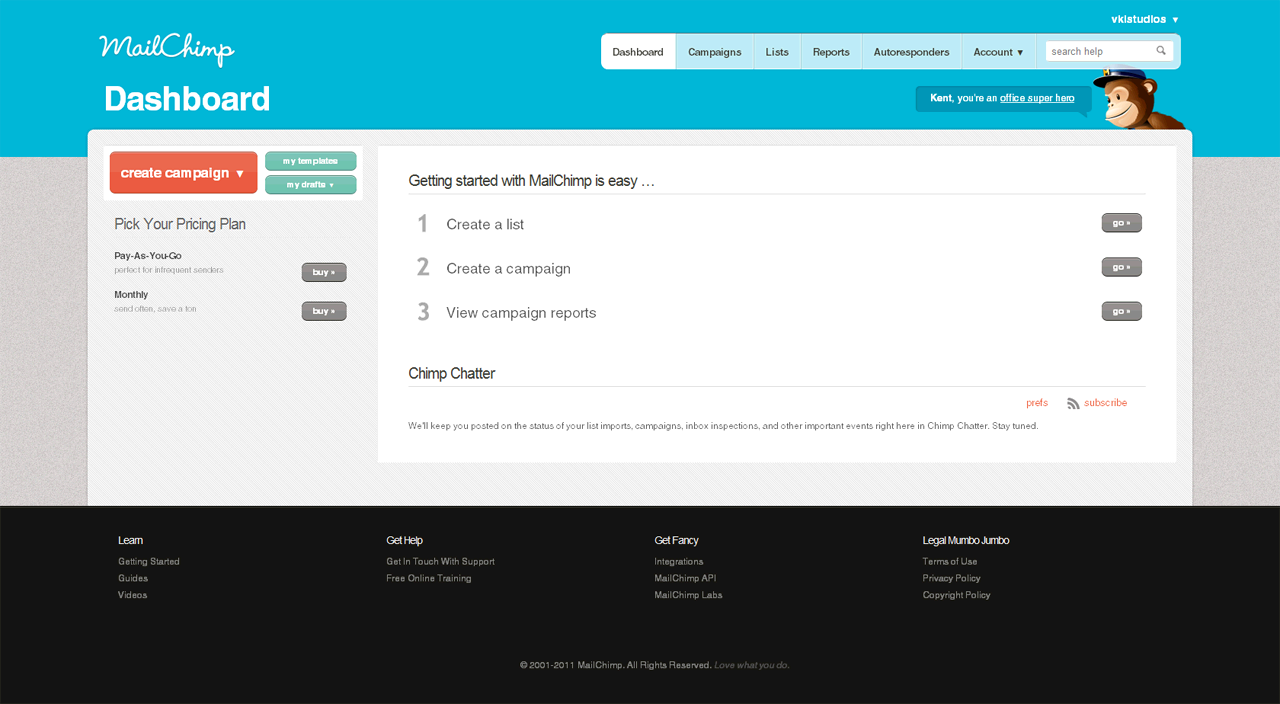The height and width of the screenshot is (704, 1280).
Task: Open the MailChimp API link
Action: 685,578
